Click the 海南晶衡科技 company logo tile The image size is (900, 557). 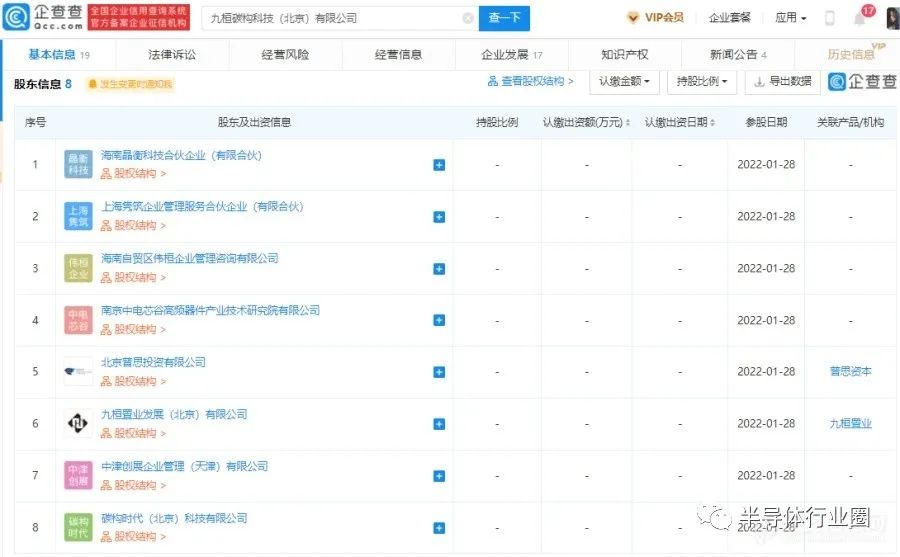click(78, 164)
